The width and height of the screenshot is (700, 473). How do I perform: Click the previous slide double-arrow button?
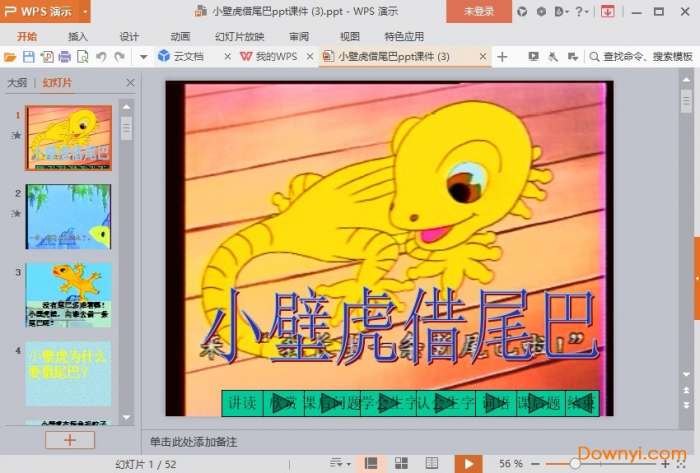pos(686,390)
